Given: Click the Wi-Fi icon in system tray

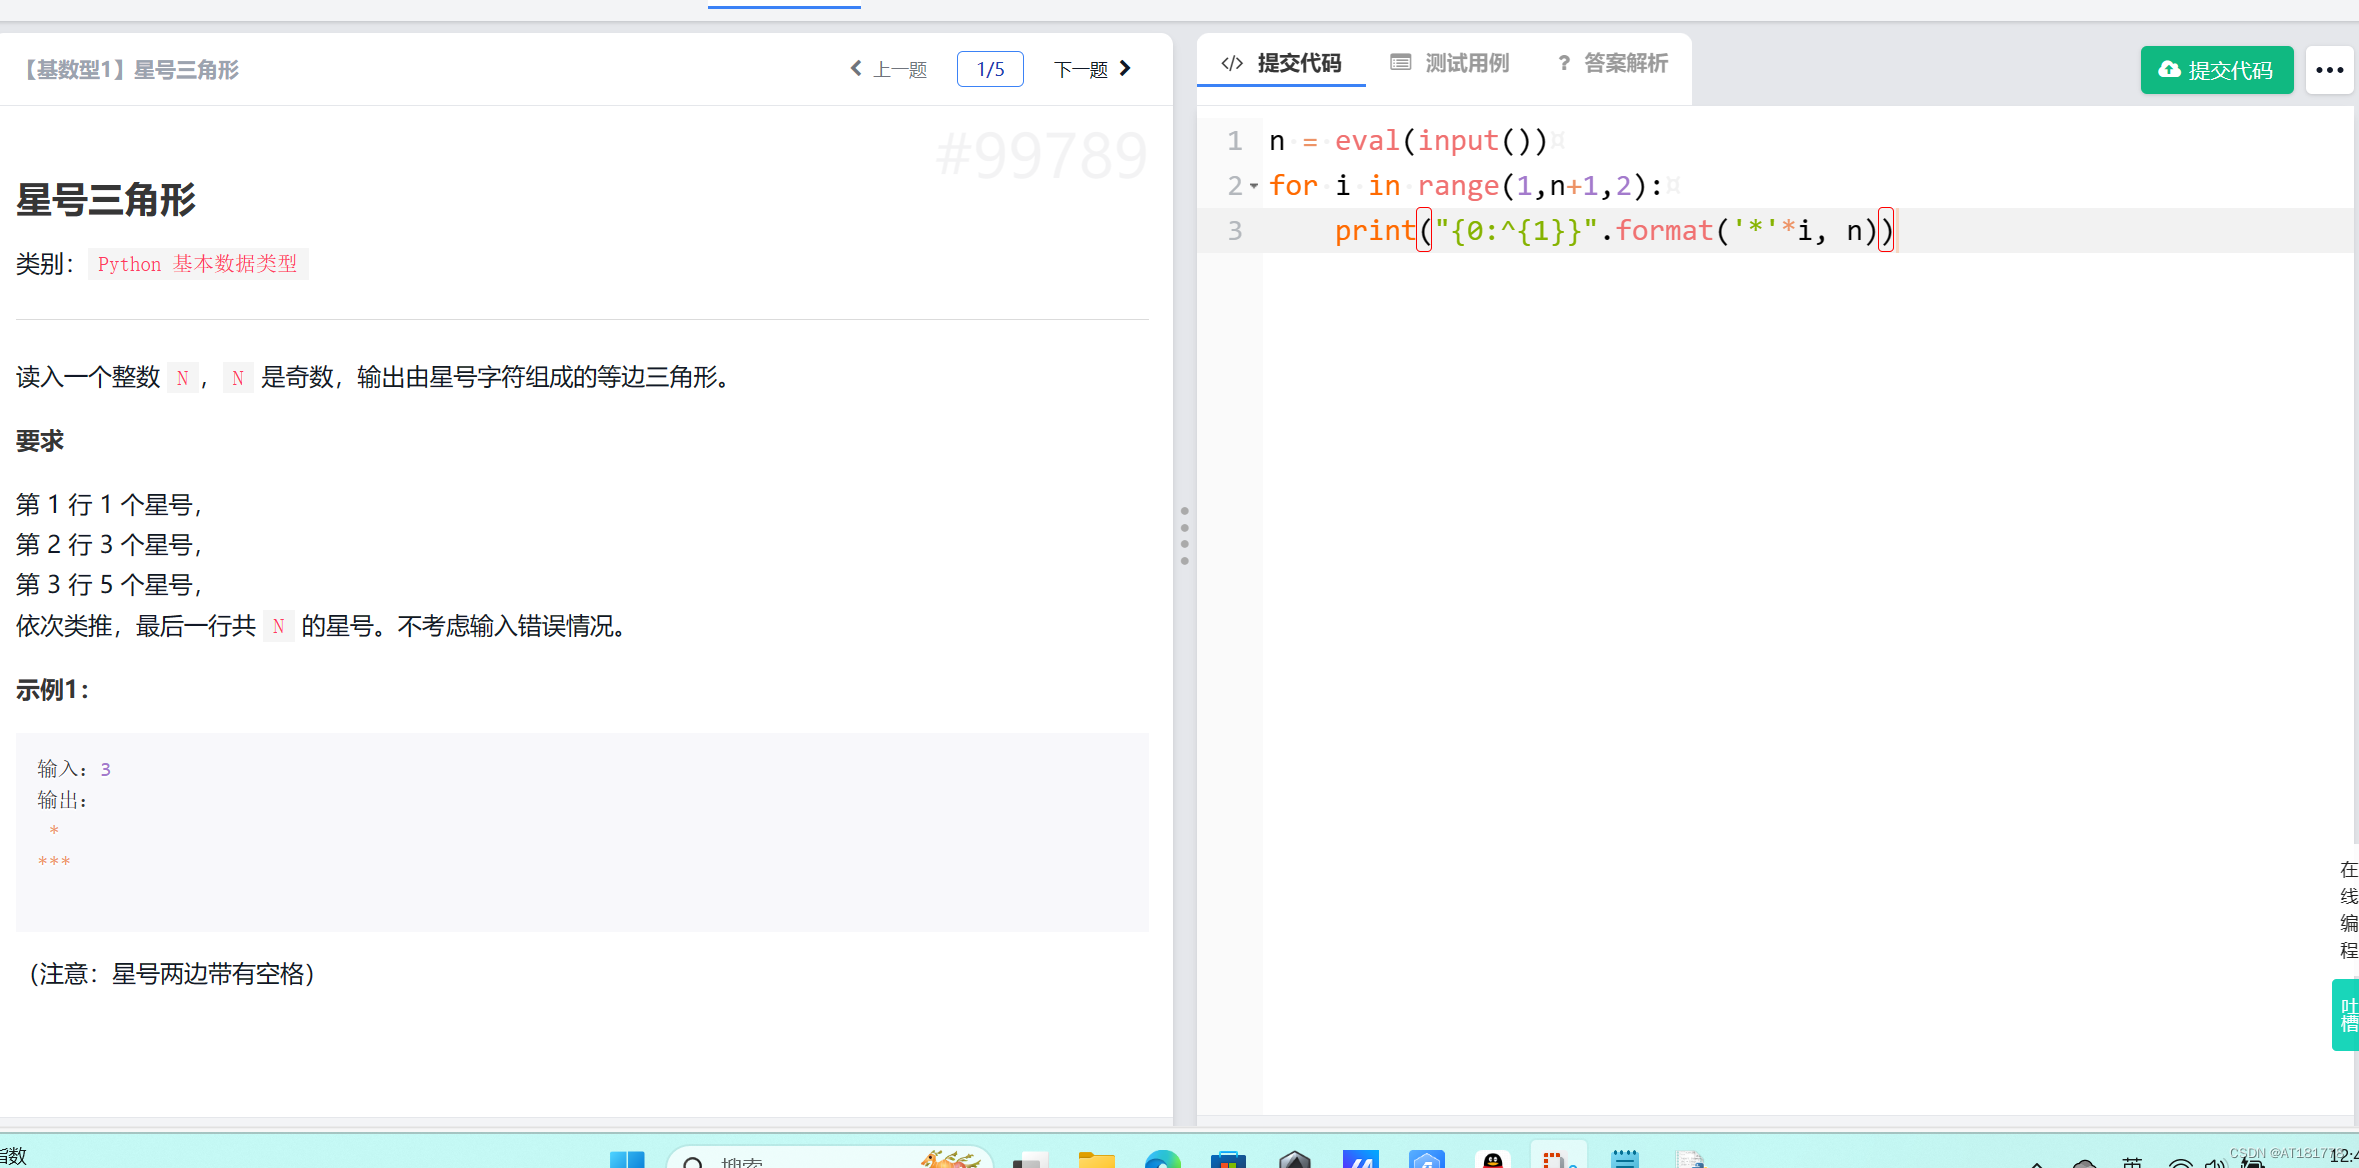Looking at the screenshot, I should pyautogui.click(x=2180, y=1162).
